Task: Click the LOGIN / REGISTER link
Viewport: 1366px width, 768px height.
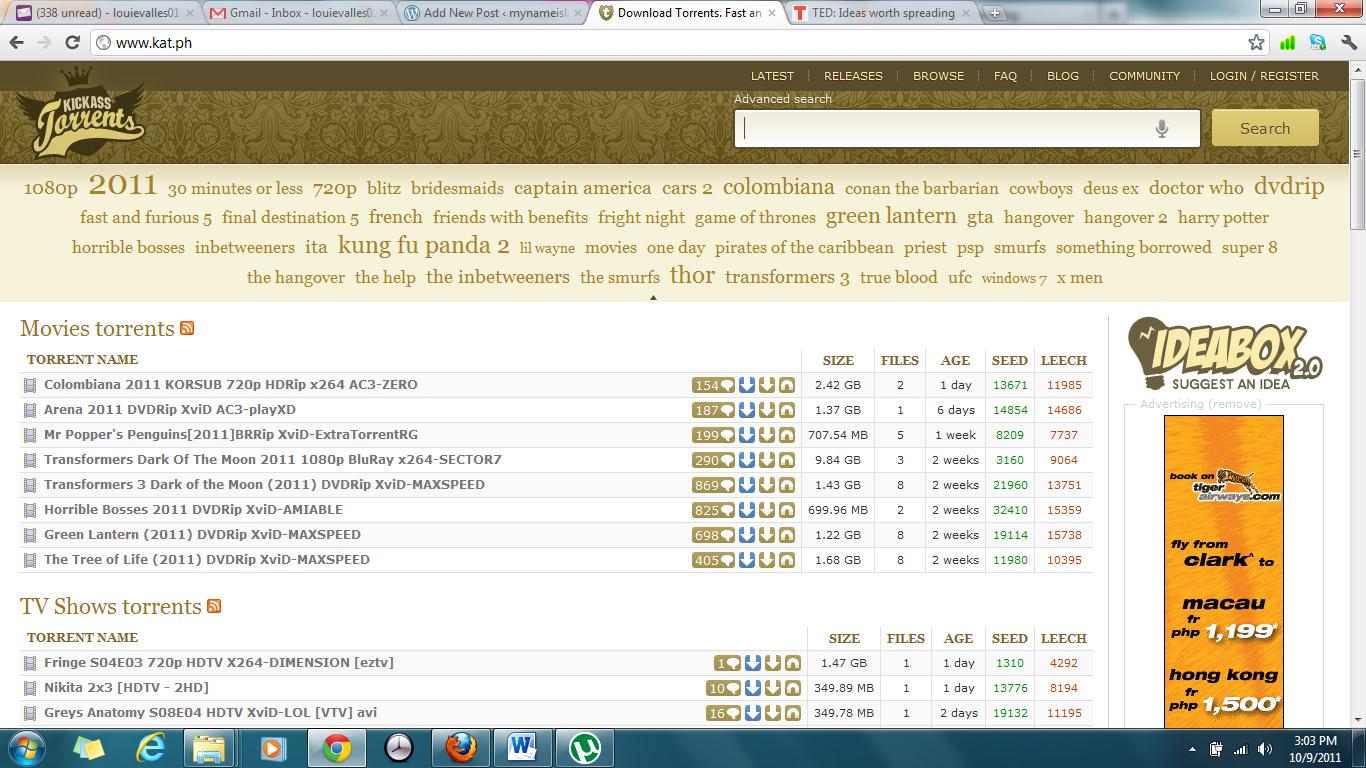Action: 1264,76
